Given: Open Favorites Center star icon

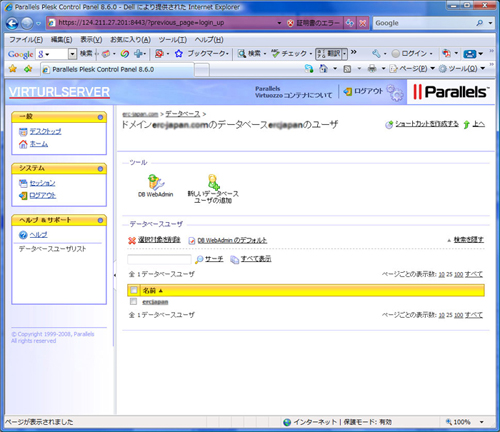Looking at the screenshot, I should point(13,69).
